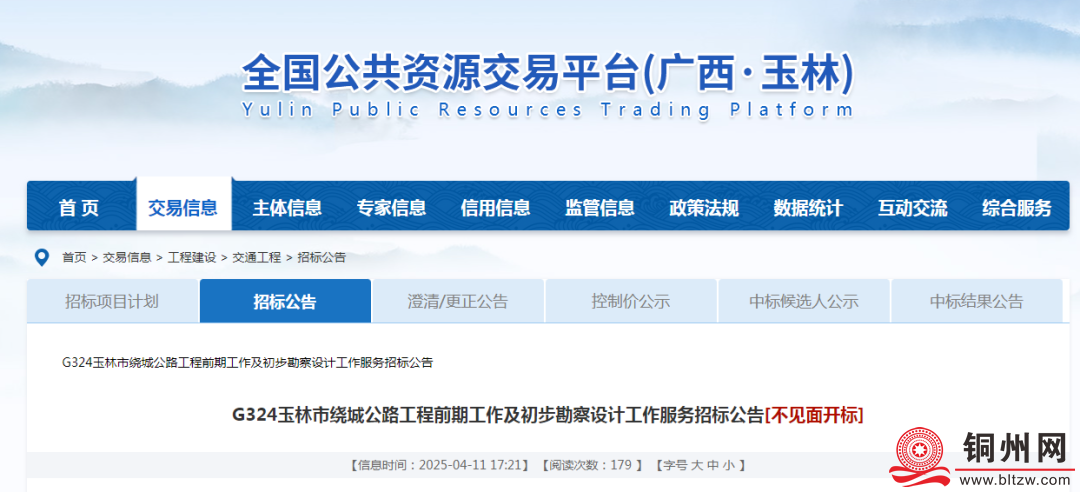Click the 信息时间 2025-04-11 17:21 text
This screenshot has height=492, width=1080.
[440, 465]
